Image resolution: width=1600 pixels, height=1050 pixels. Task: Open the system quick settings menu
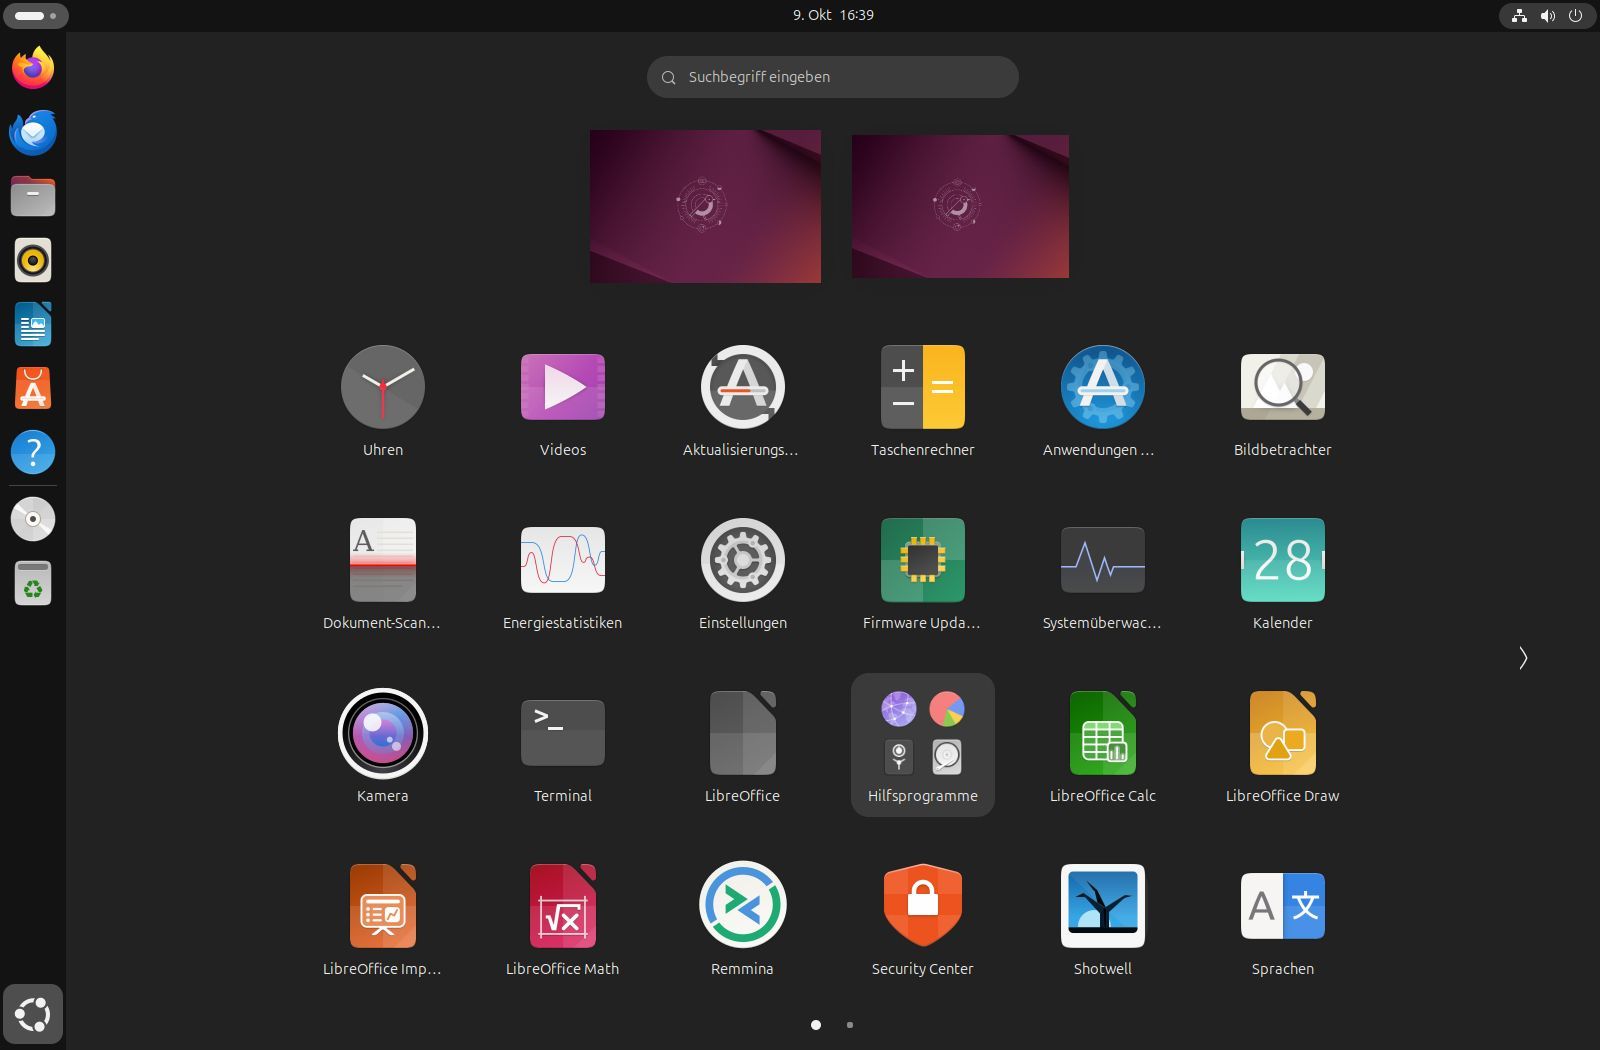[x=1546, y=15]
